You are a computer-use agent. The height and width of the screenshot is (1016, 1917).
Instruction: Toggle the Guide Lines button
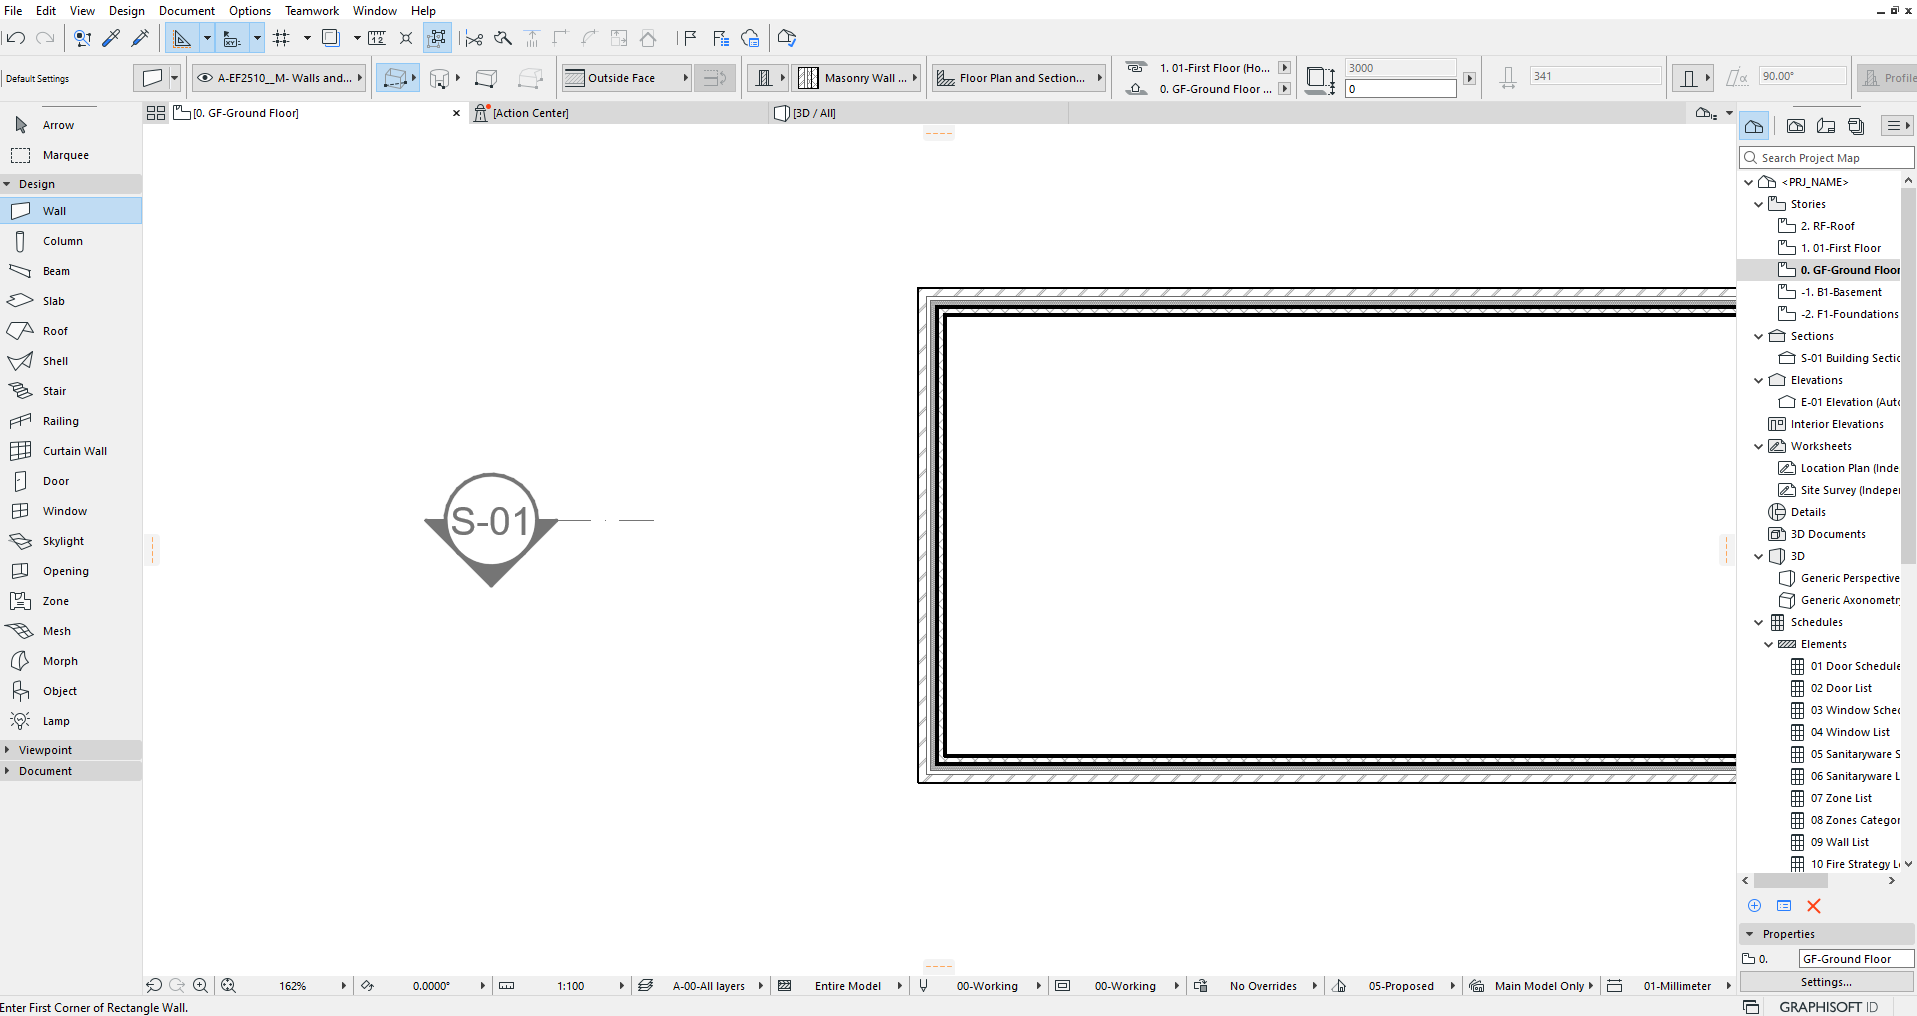pyautogui.click(x=182, y=38)
